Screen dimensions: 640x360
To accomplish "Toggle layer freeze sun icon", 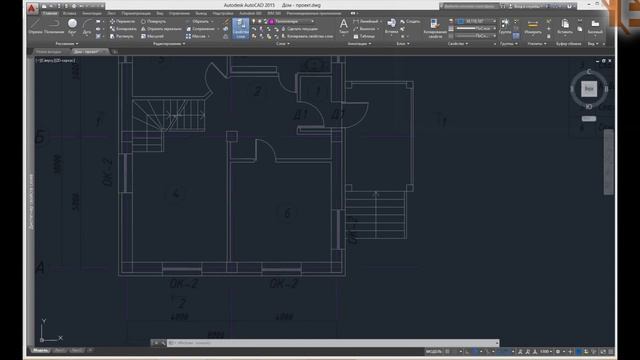I will [x=259, y=21].
